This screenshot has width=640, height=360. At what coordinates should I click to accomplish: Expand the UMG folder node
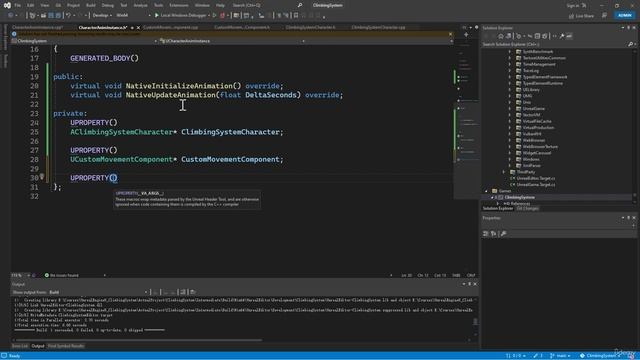point(509,96)
